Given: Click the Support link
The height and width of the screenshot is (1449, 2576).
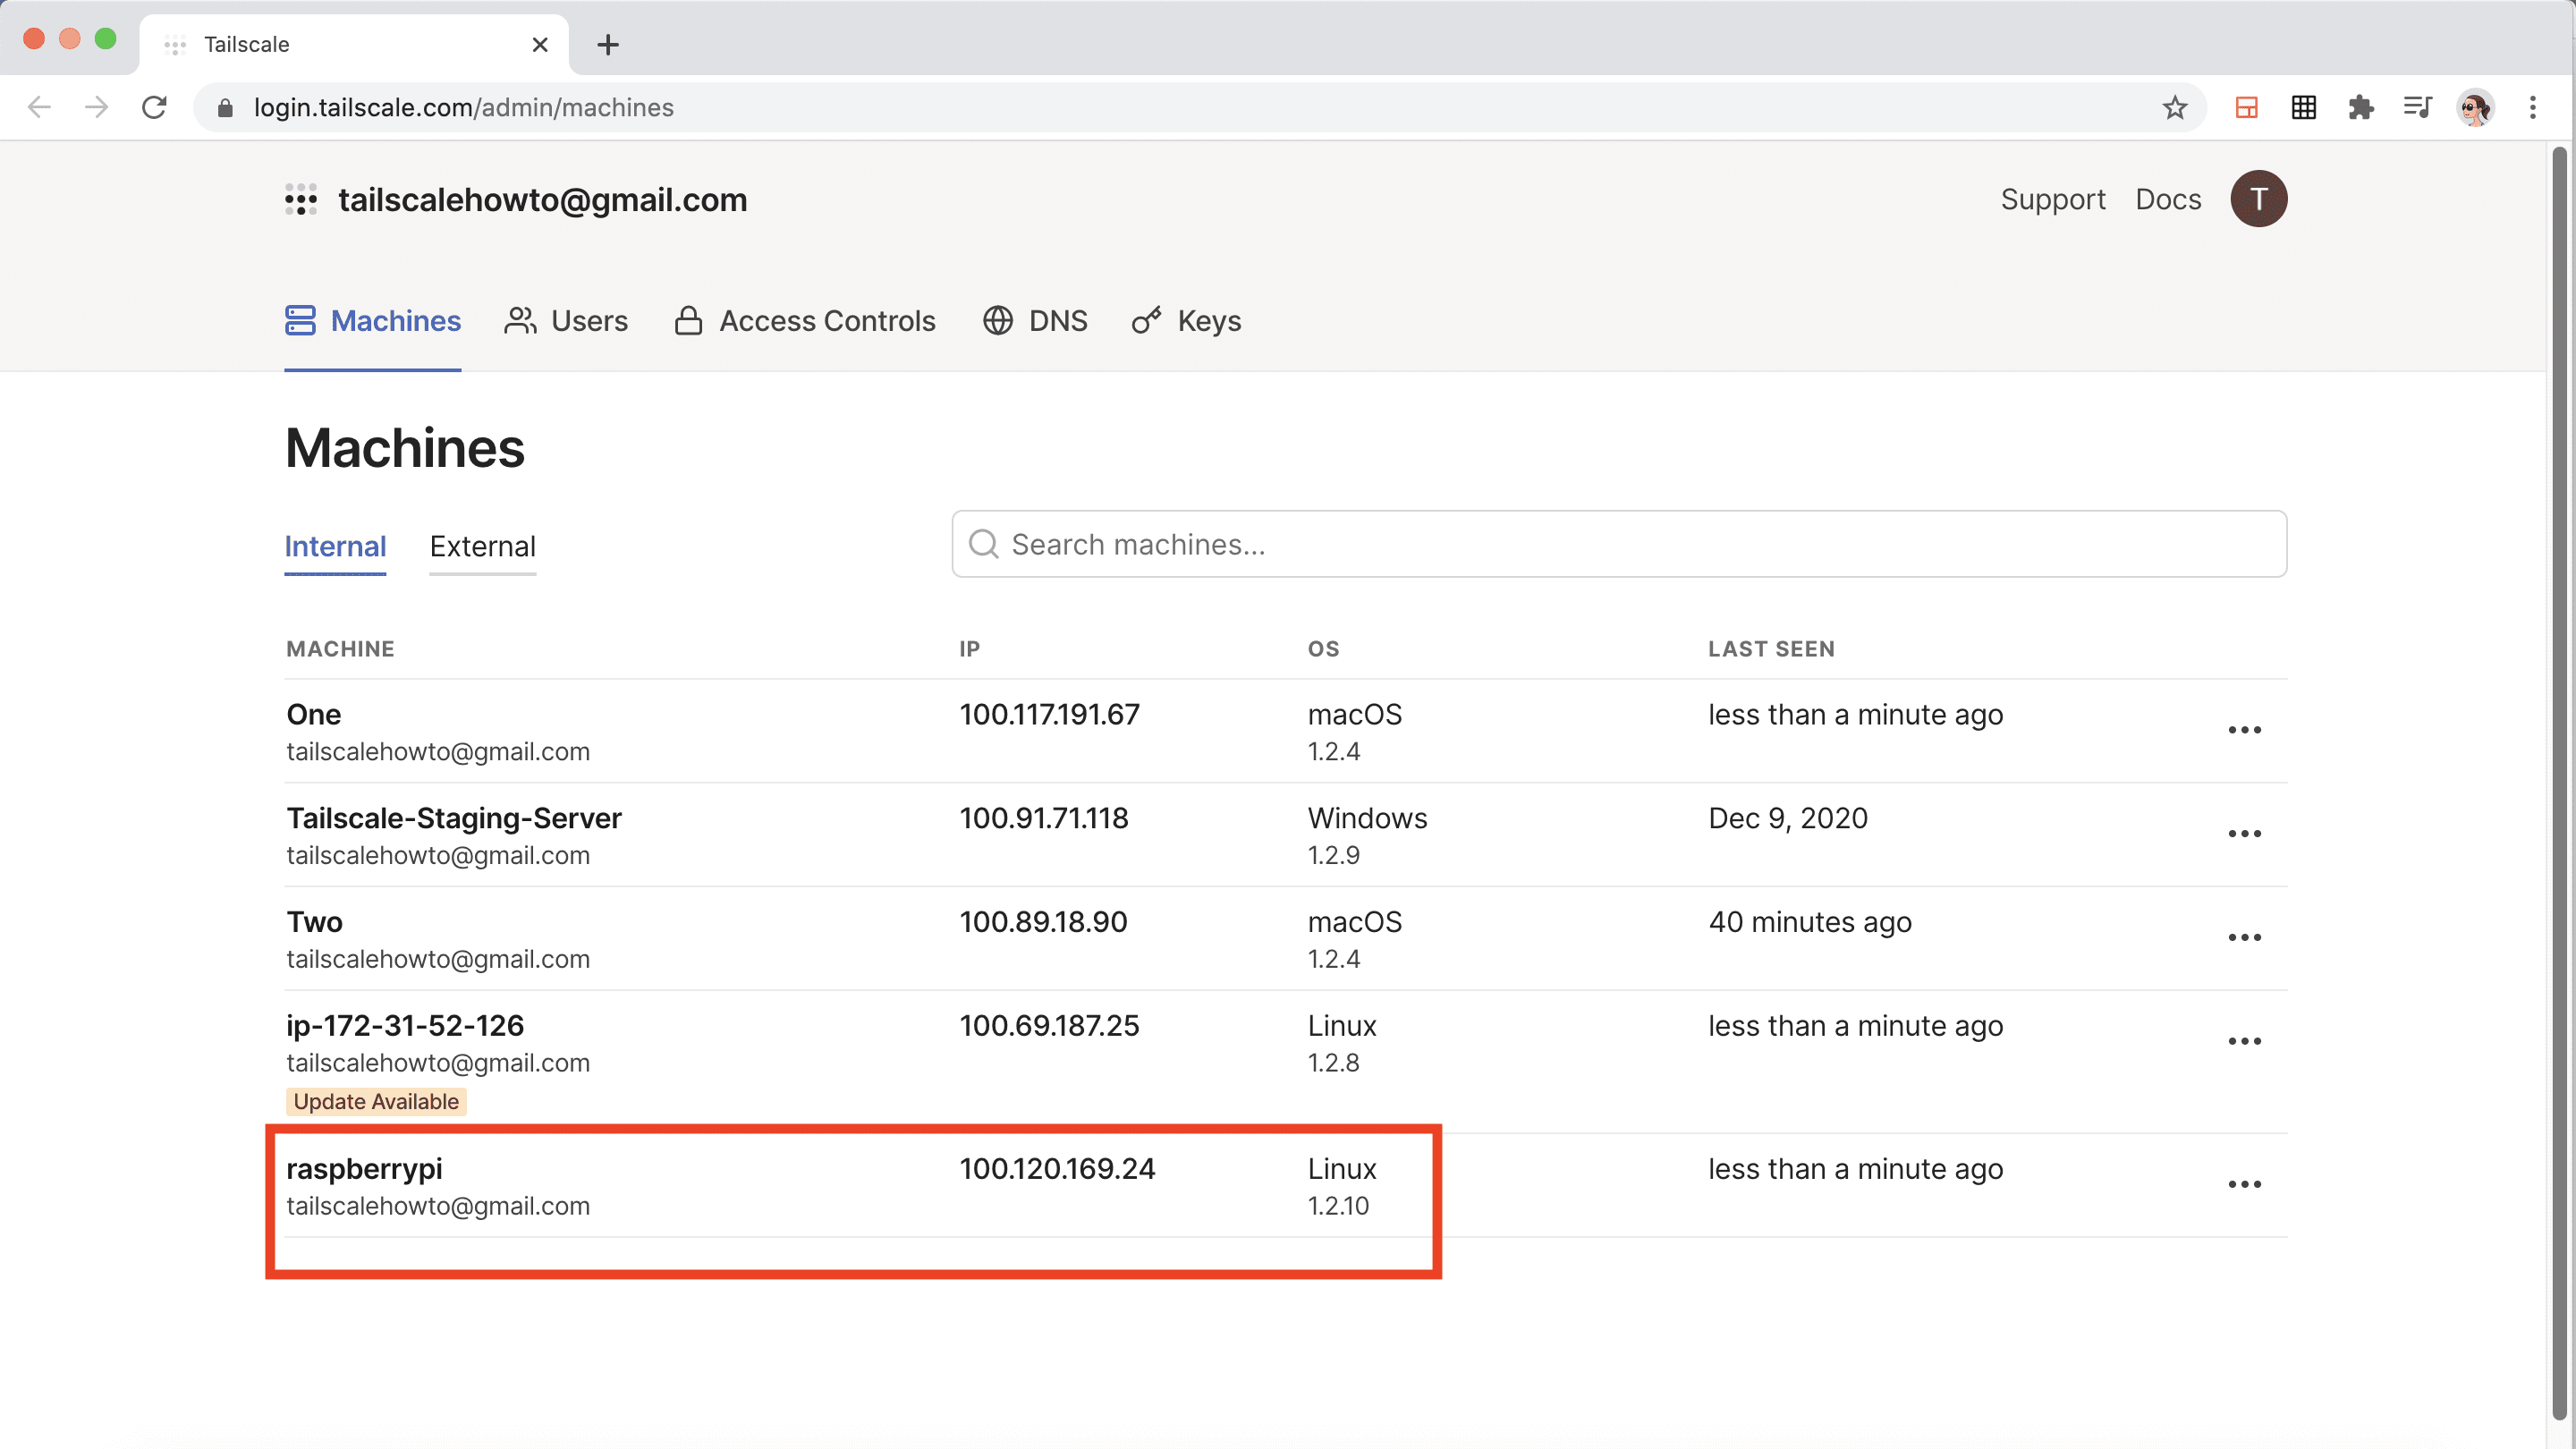Looking at the screenshot, I should pos(2053,199).
